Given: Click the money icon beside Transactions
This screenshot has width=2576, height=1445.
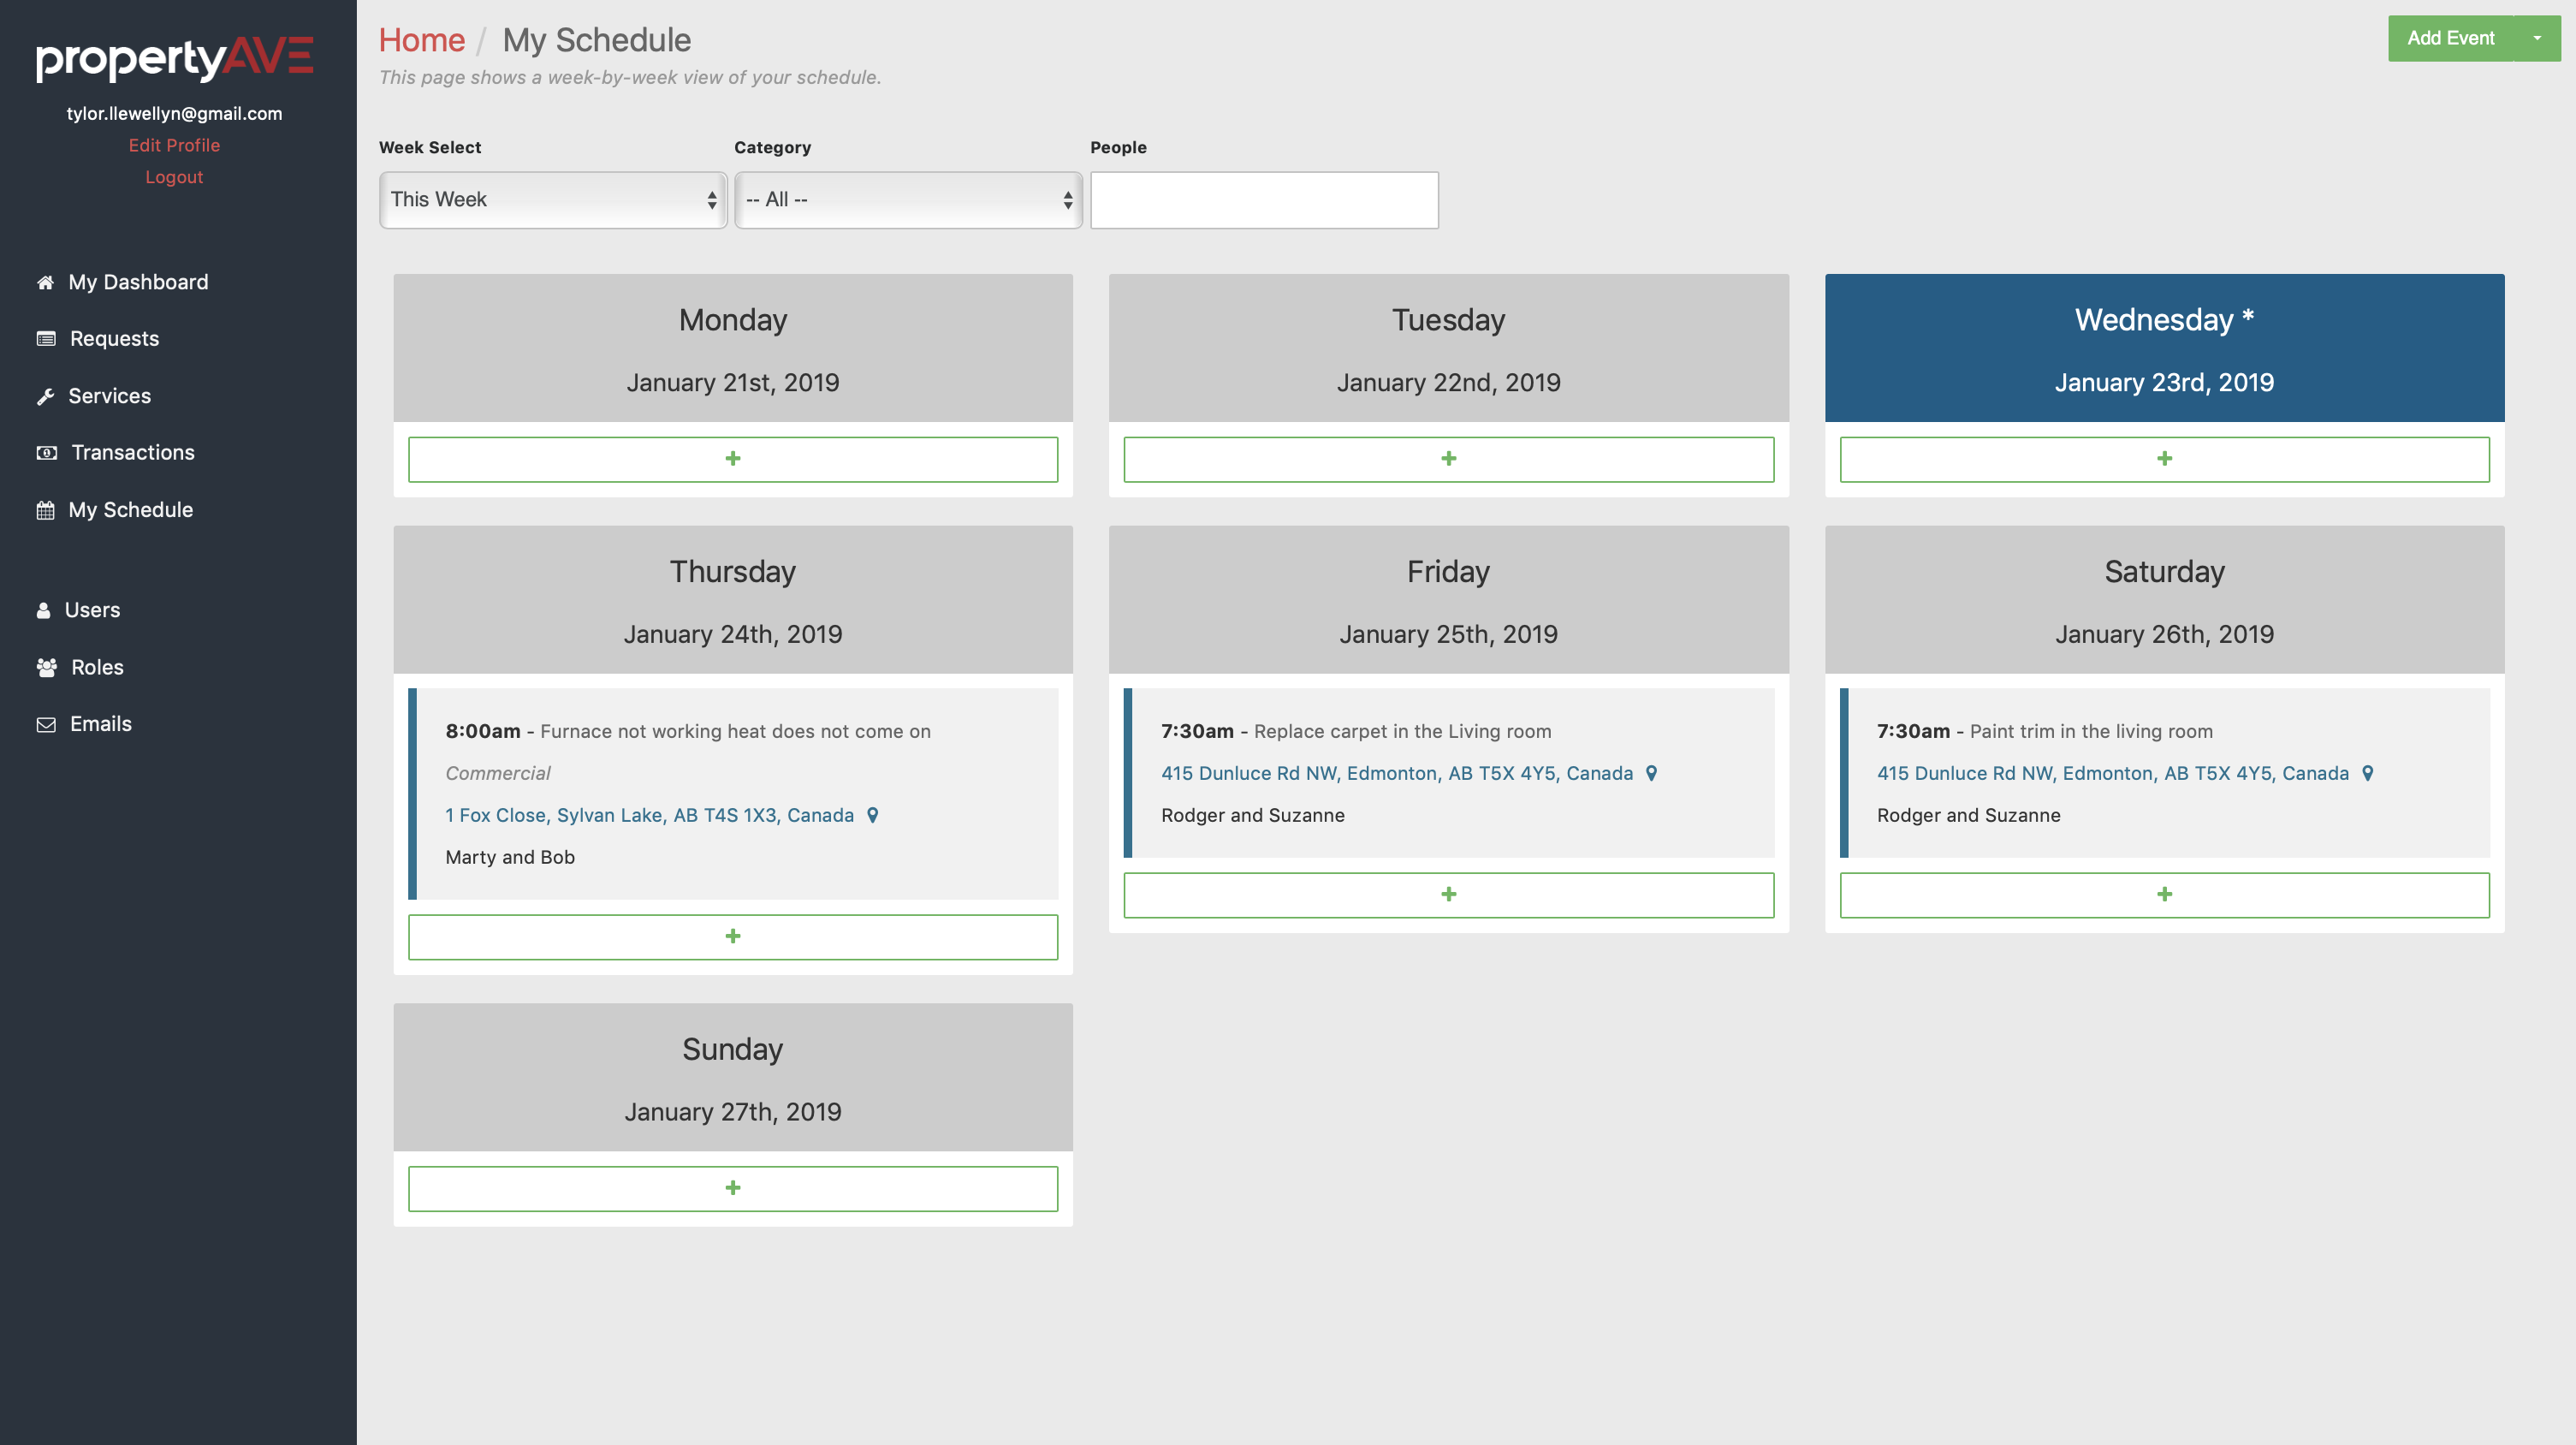Looking at the screenshot, I should point(46,453).
